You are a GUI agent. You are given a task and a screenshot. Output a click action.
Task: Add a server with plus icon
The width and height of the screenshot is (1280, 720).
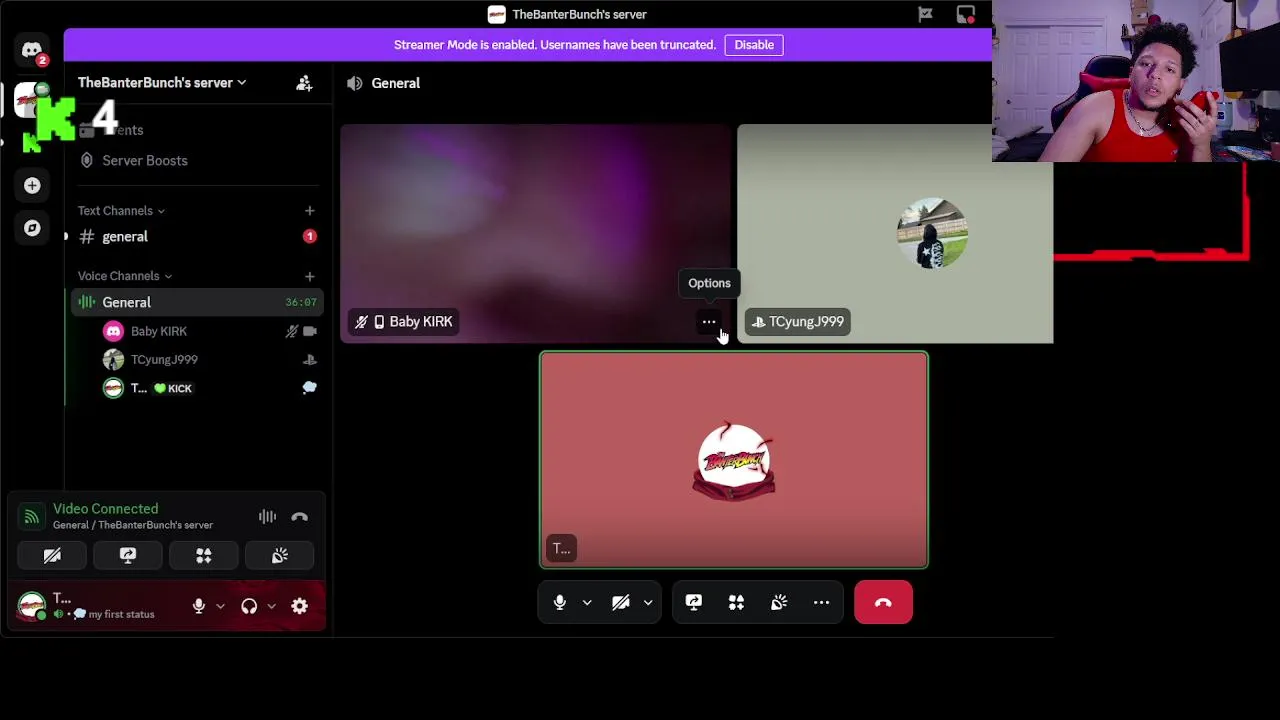(x=32, y=185)
